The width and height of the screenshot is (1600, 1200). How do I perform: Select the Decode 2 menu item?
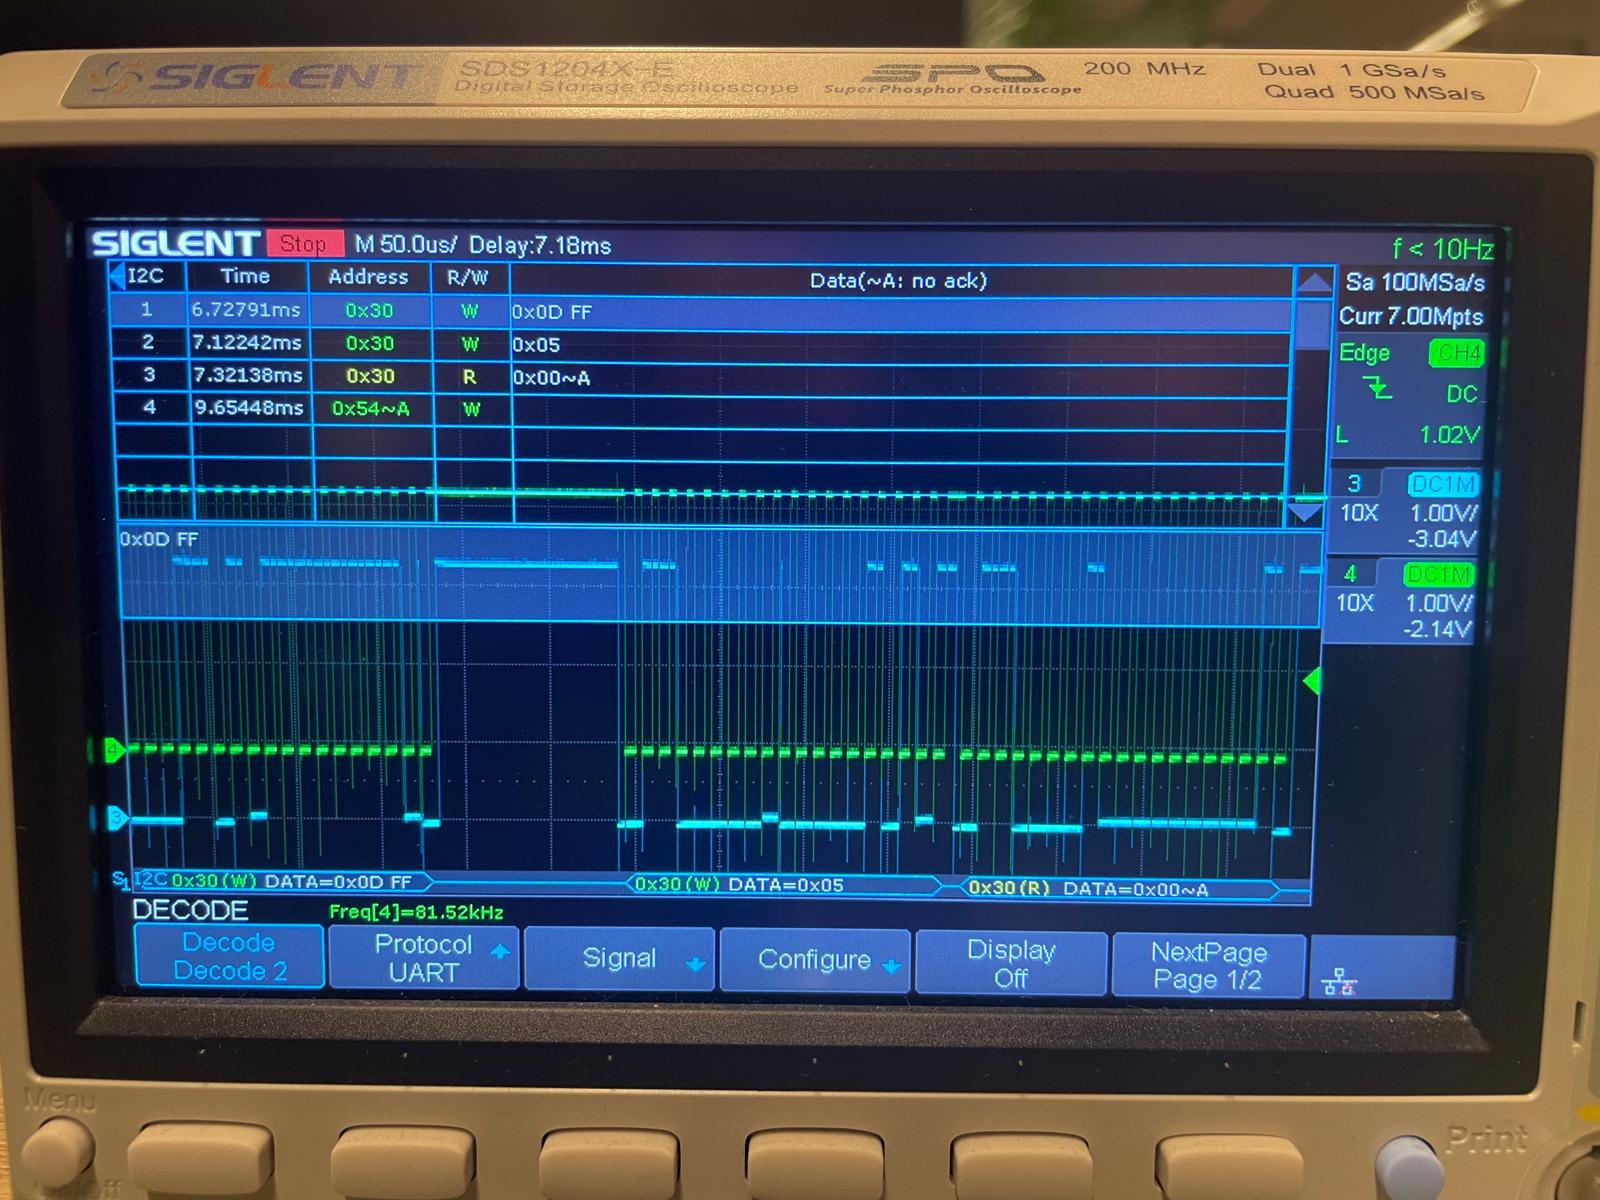coord(229,957)
